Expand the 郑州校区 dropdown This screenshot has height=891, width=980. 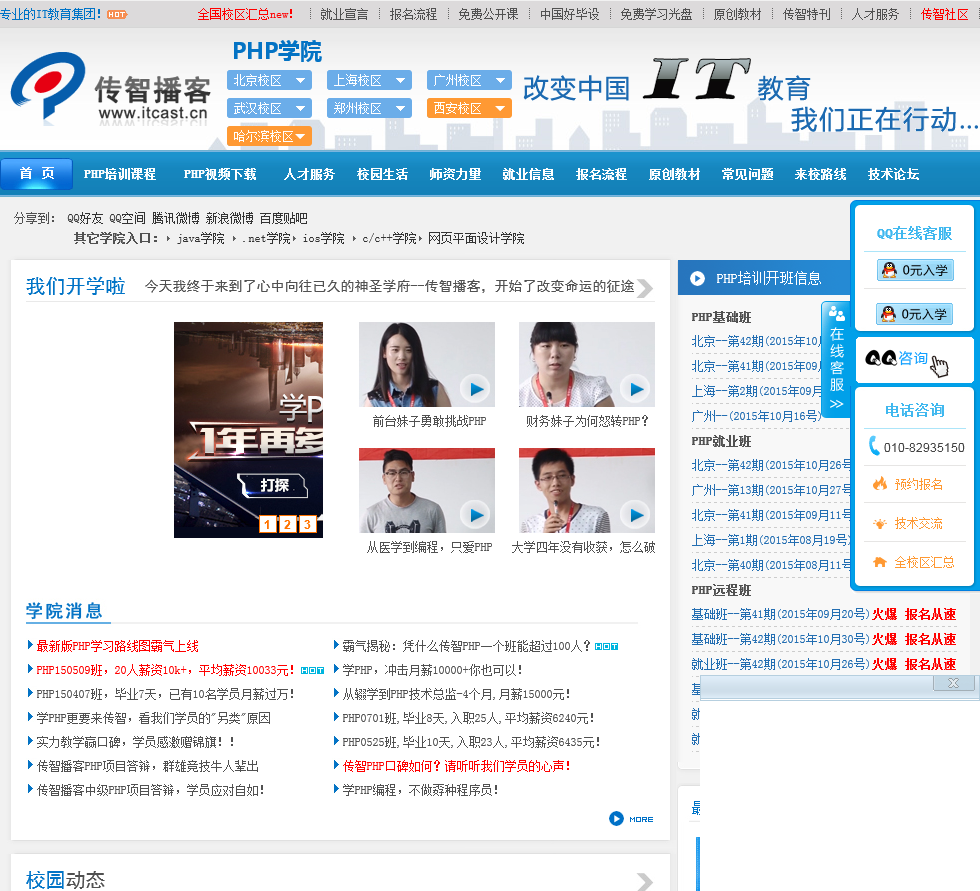(369, 108)
